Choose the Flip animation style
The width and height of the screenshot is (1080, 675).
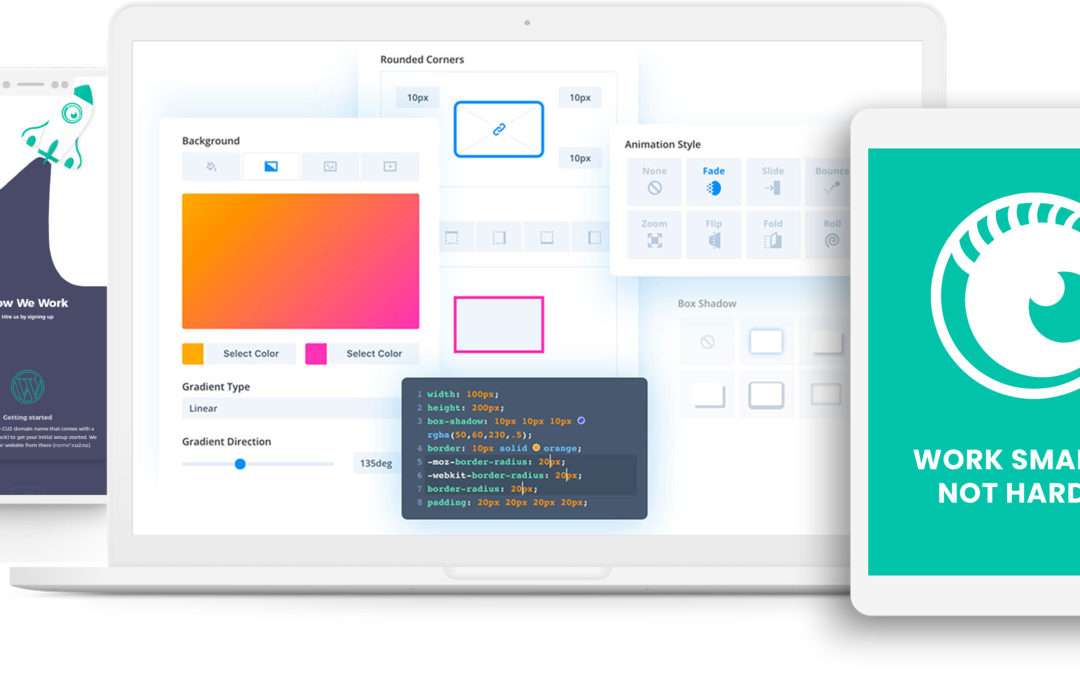(x=714, y=234)
